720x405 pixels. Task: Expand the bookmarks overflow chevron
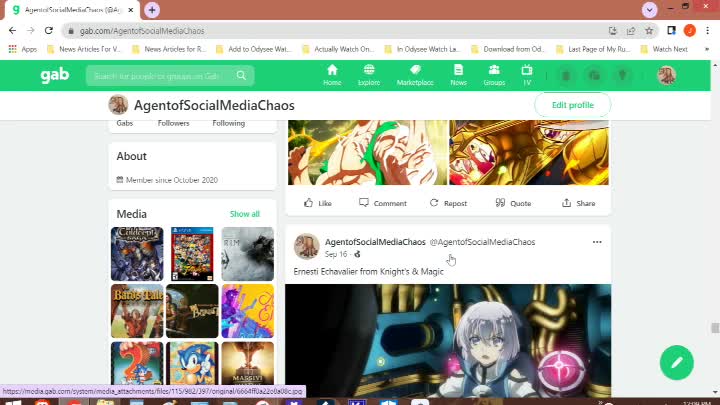pyautogui.click(x=707, y=49)
